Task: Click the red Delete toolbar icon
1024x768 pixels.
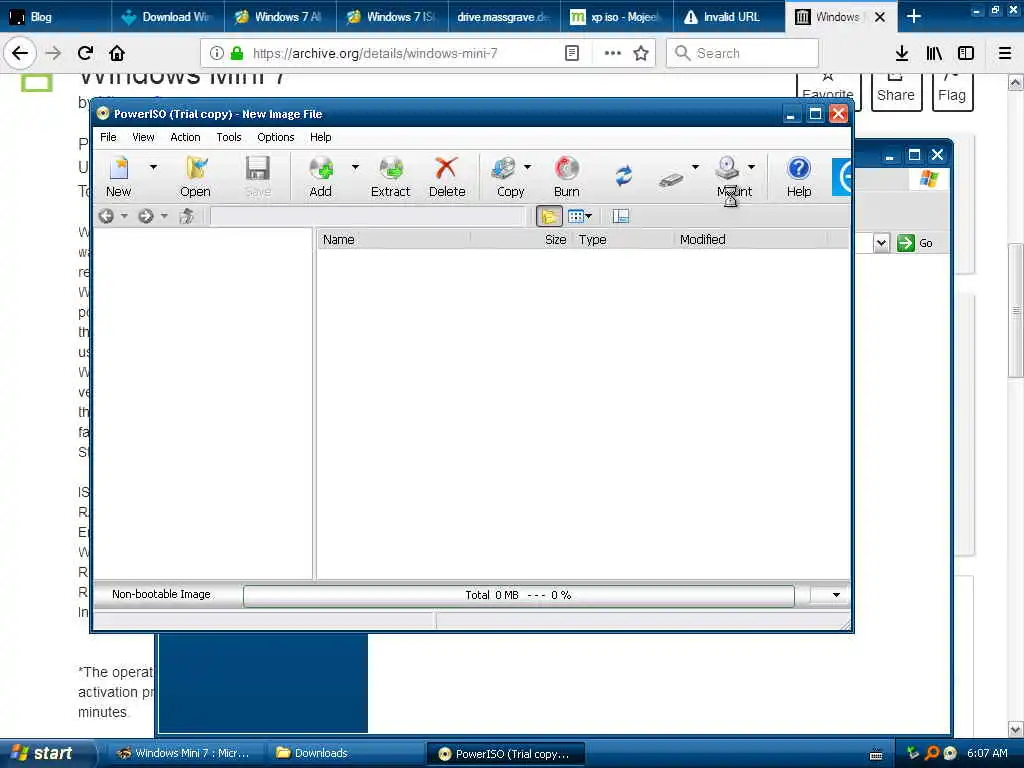Action: (447, 168)
